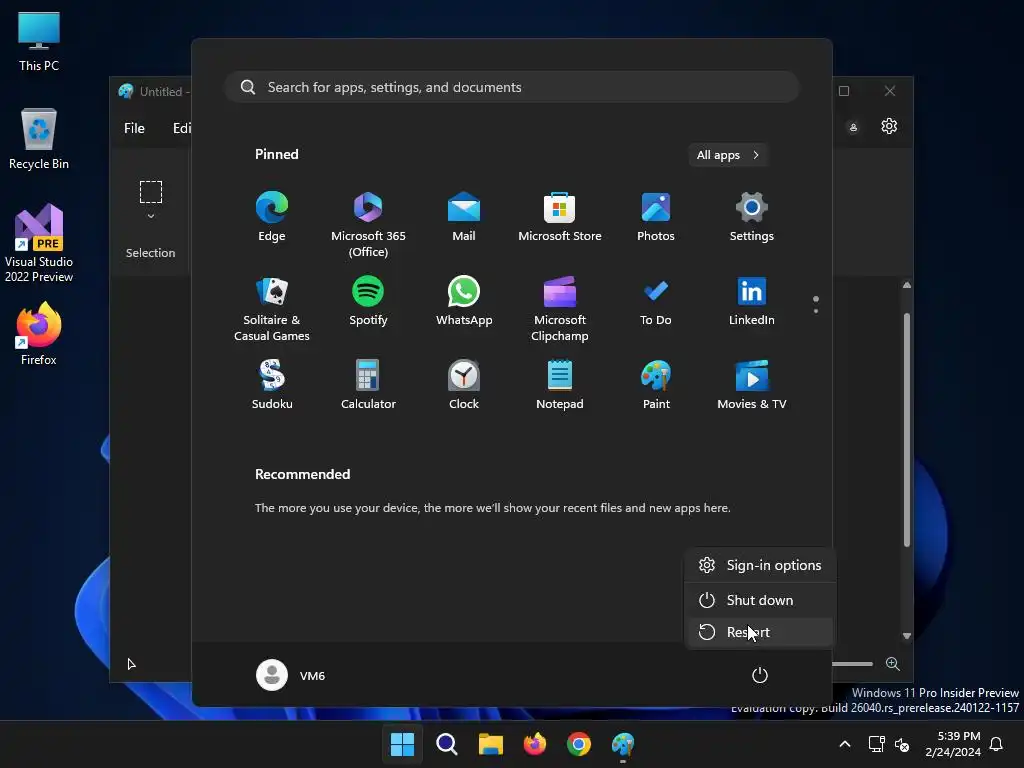The image size is (1024, 768).
Task: Launch the To Do app
Action: pos(656,302)
